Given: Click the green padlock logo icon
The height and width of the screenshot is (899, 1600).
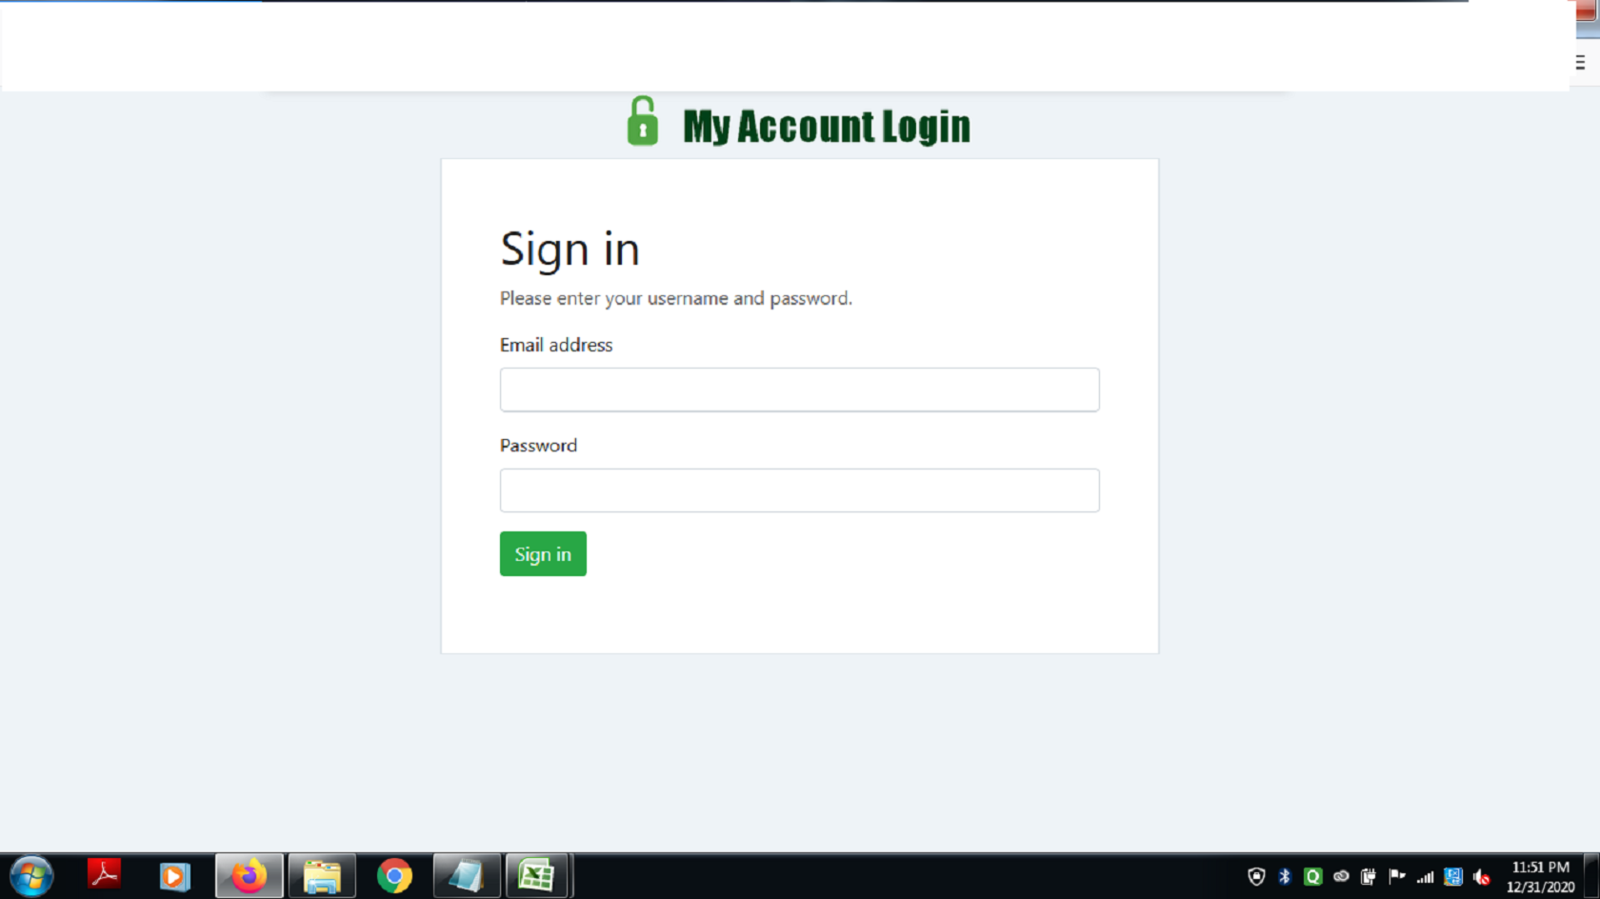Looking at the screenshot, I should pos(642,121).
